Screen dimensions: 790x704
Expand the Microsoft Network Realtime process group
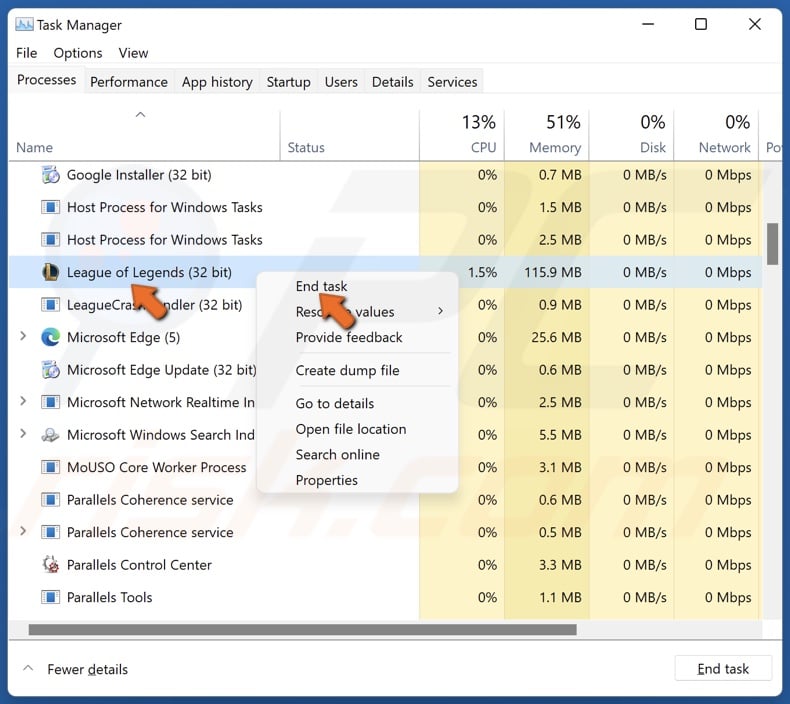23,401
